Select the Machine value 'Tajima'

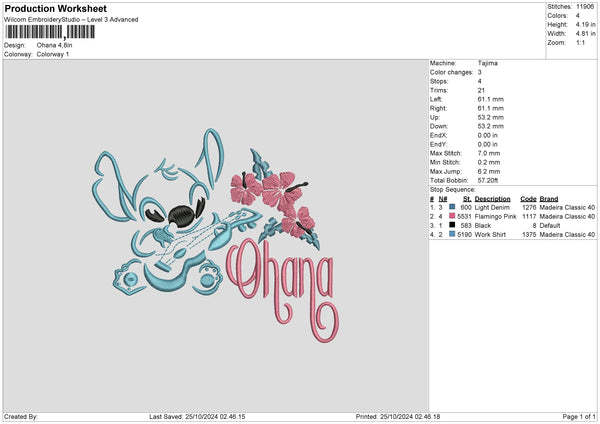point(488,63)
